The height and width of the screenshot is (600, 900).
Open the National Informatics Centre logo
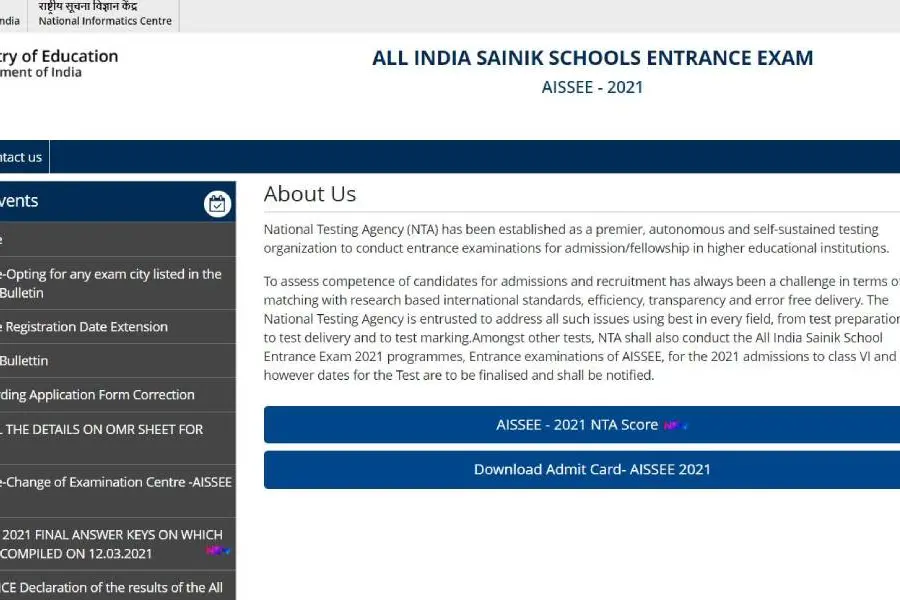(x=104, y=14)
